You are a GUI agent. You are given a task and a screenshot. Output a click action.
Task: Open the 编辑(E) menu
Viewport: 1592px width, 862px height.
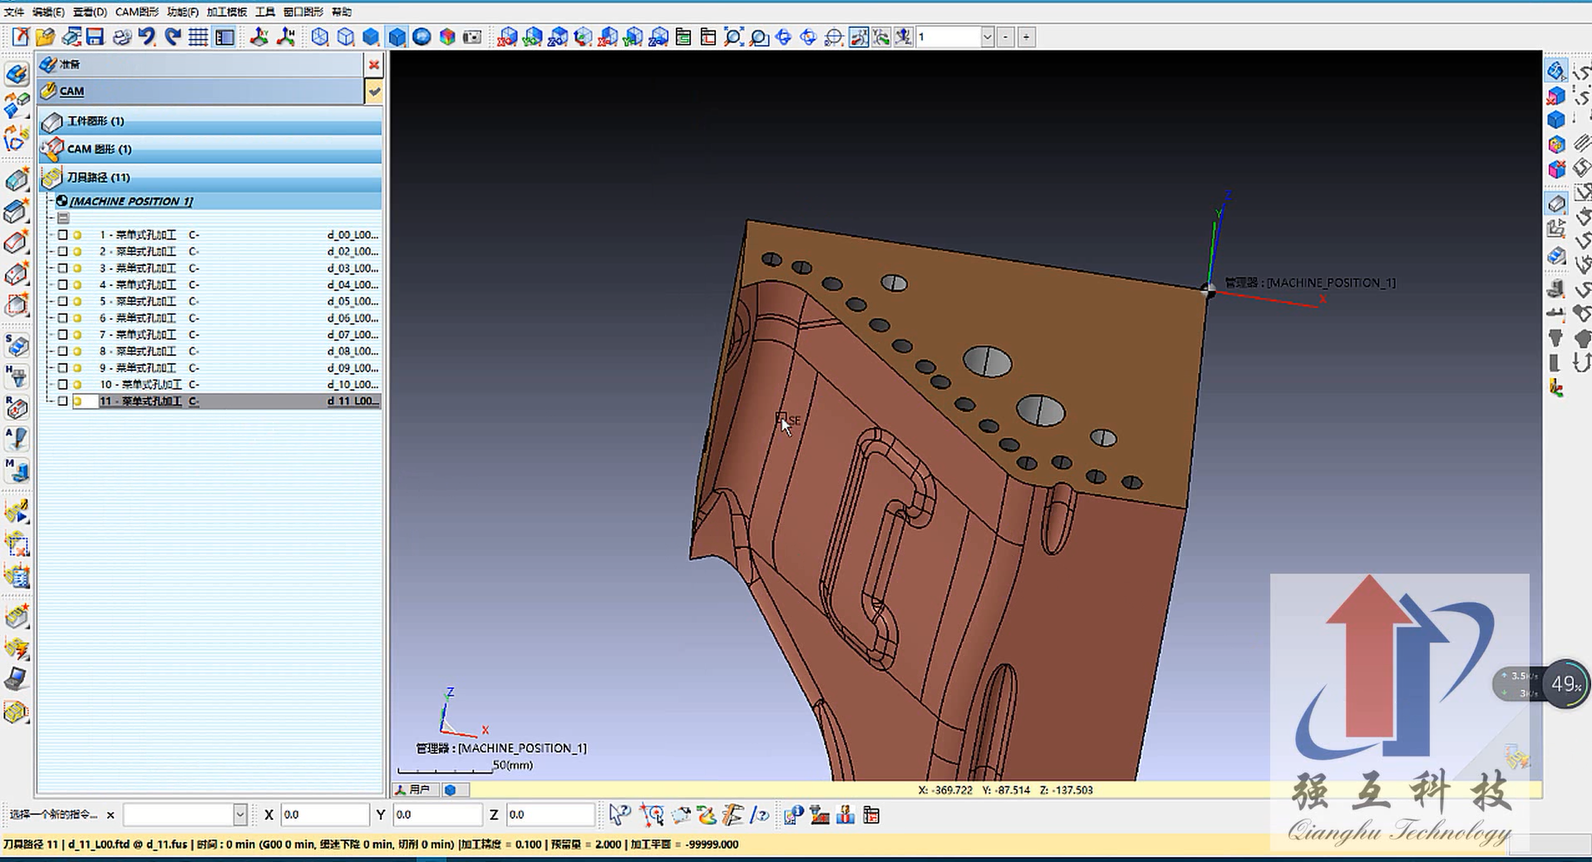pos(48,12)
